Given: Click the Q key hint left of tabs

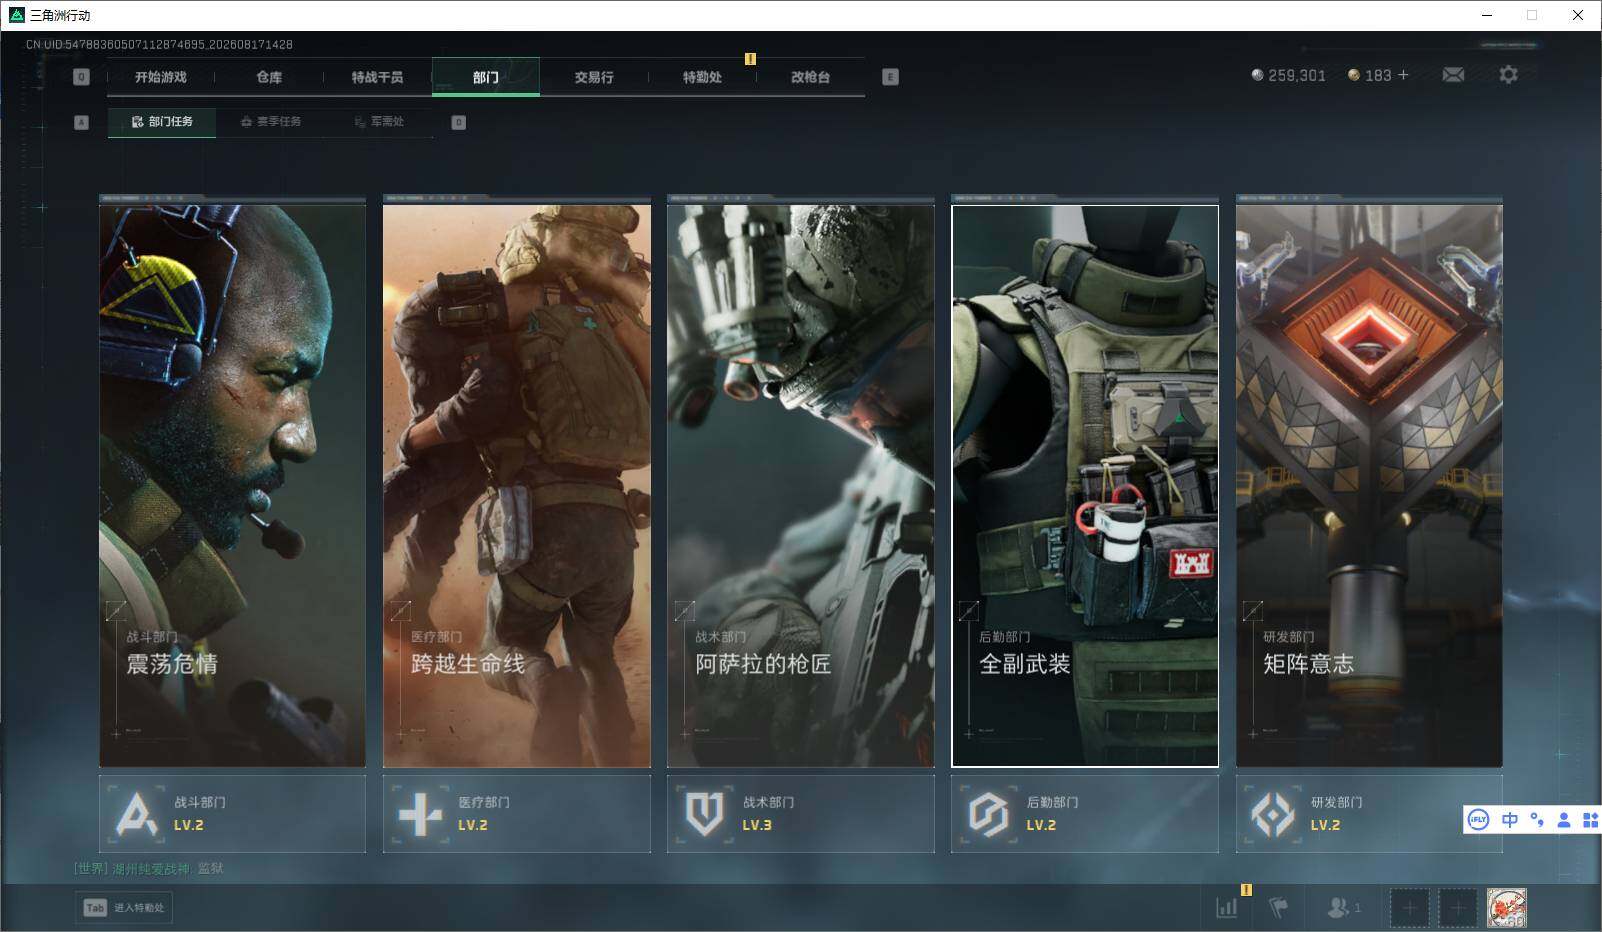Looking at the screenshot, I should [x=81, y=77].
